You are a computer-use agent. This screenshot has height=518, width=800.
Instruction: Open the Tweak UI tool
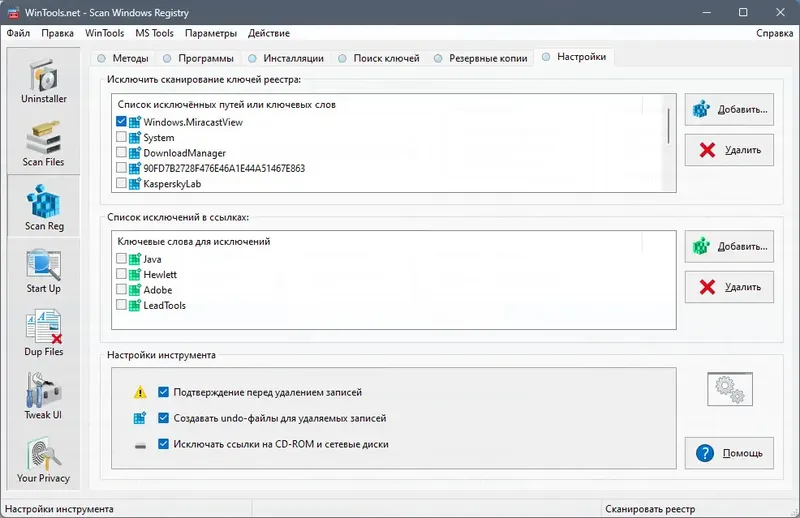click(43, 397)
